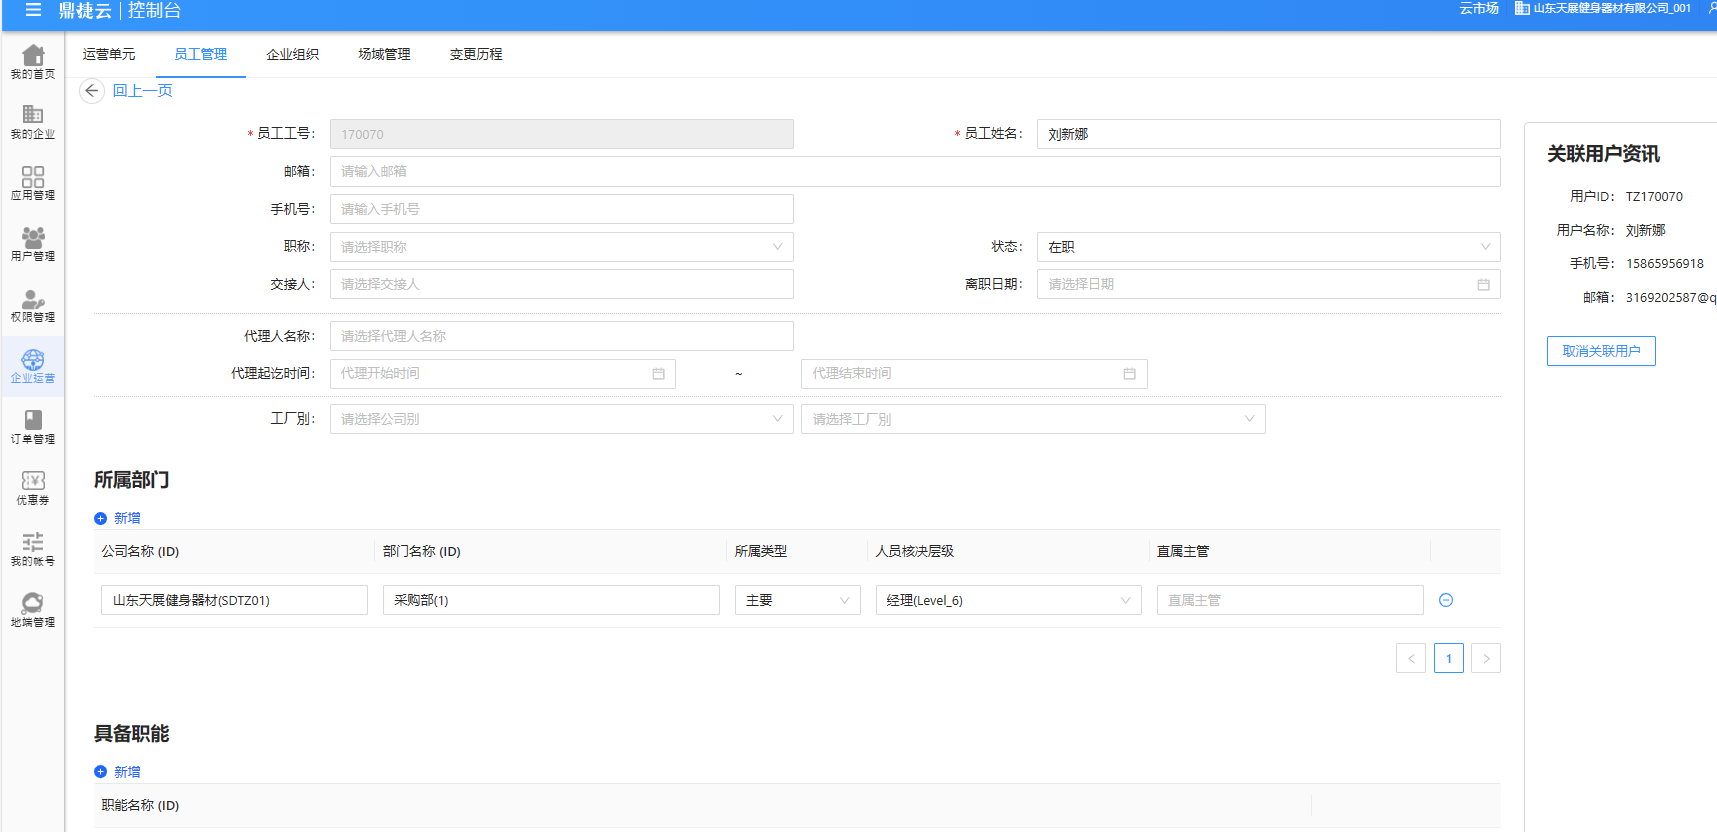Open the 请选择工厂别 dropdown
1717x832 pixels.
[x=1033, y=419]
